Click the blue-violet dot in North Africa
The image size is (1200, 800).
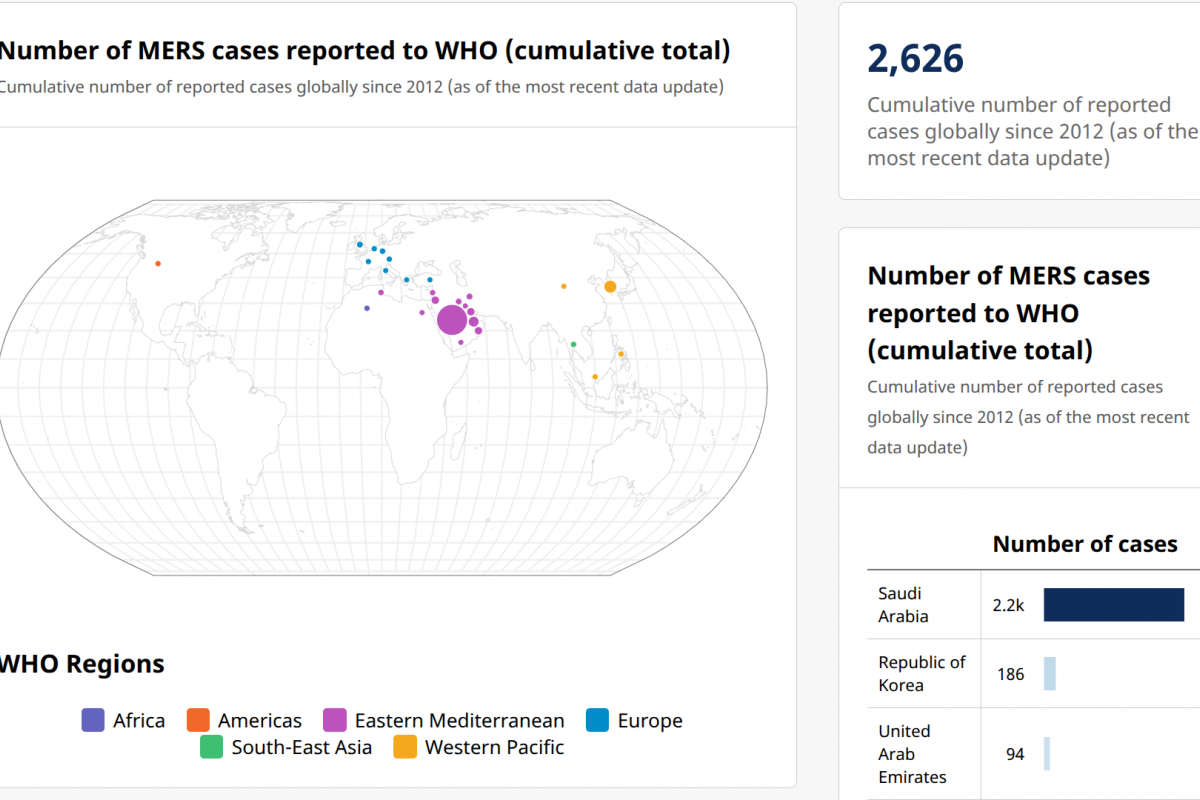coord(367,308)
